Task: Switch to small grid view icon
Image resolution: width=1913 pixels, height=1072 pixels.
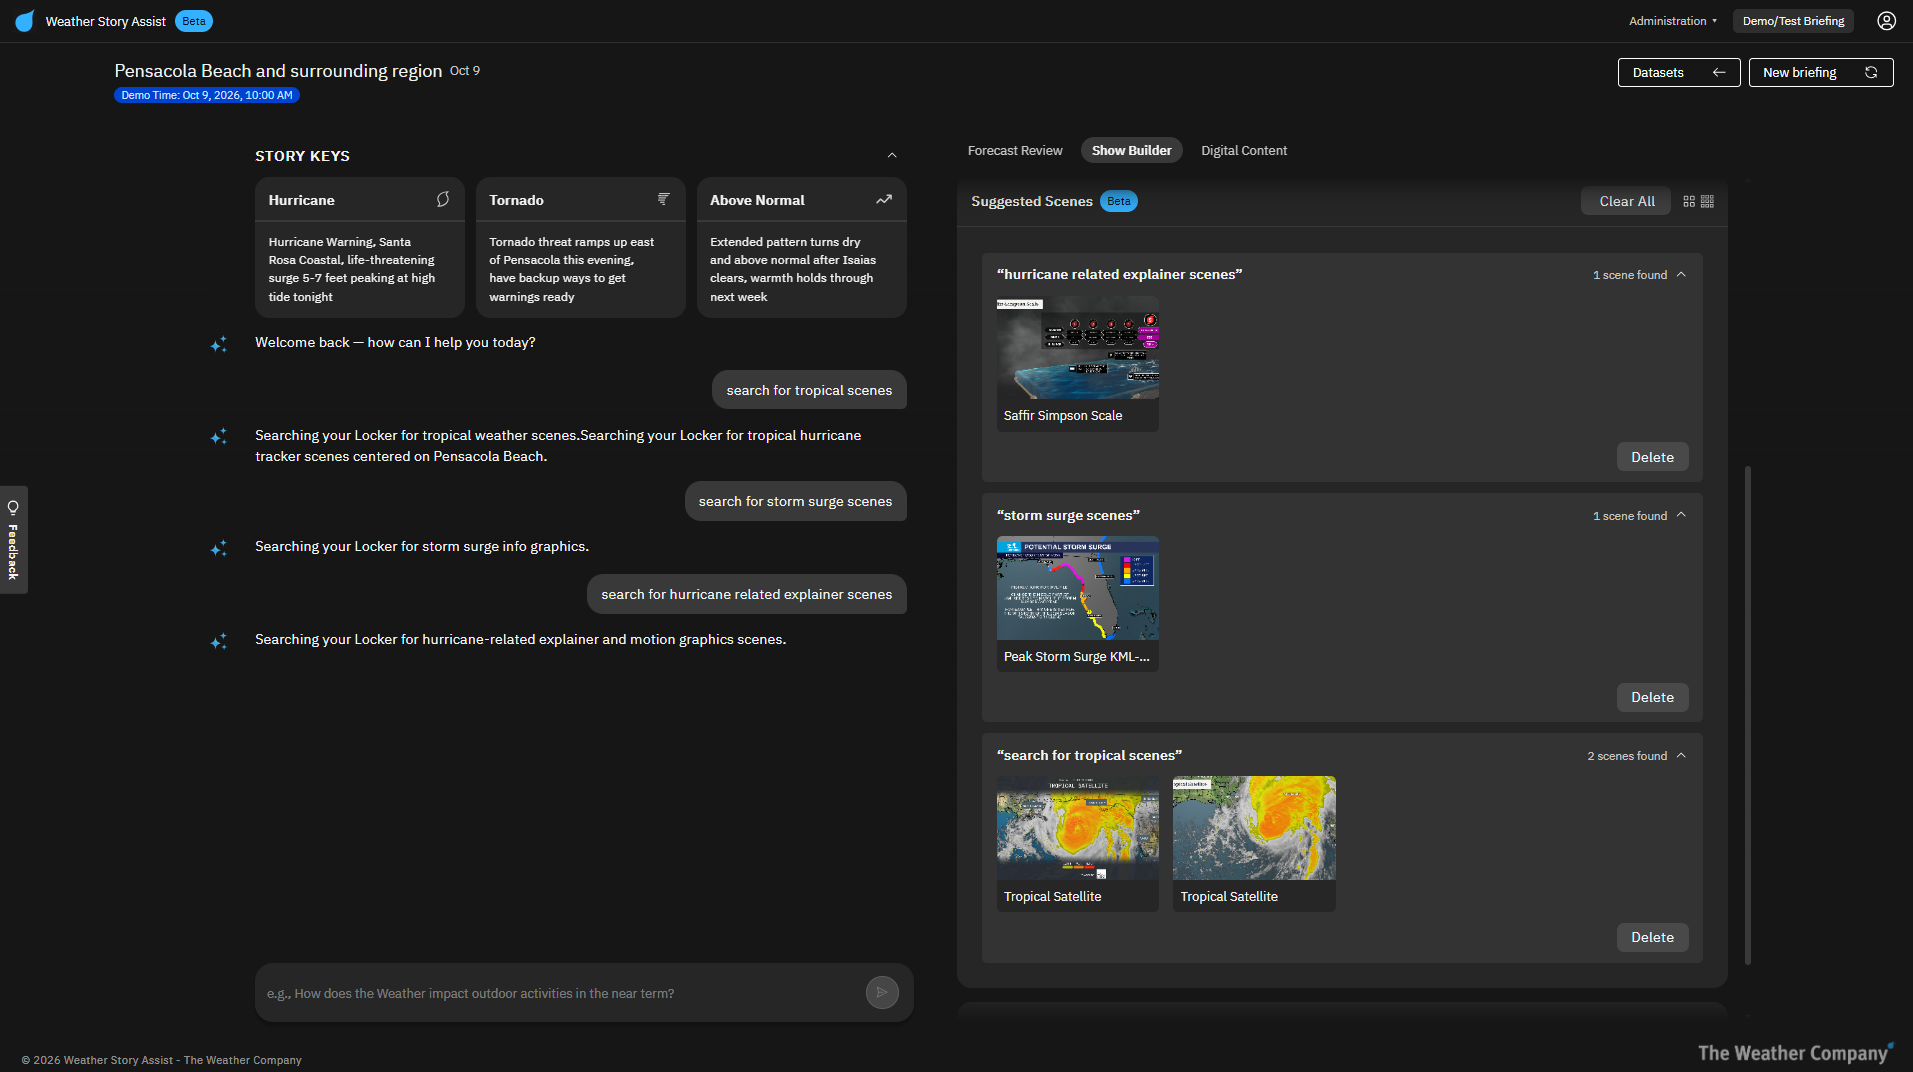Action: click(1708, 201)
